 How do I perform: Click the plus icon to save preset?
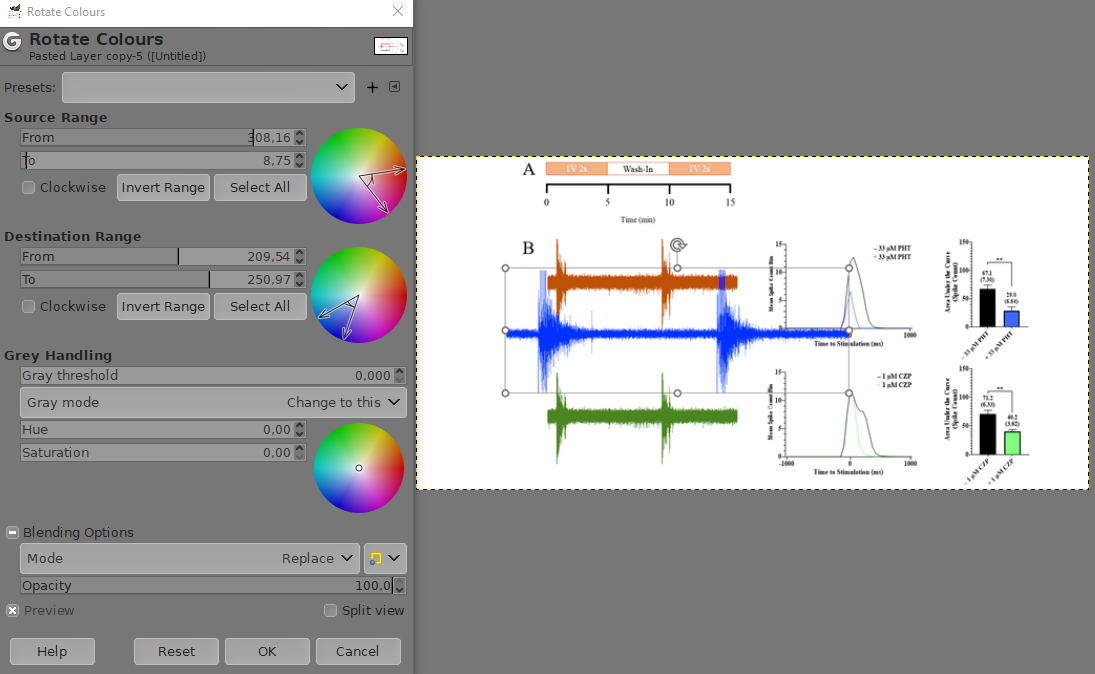click(372, 88)
